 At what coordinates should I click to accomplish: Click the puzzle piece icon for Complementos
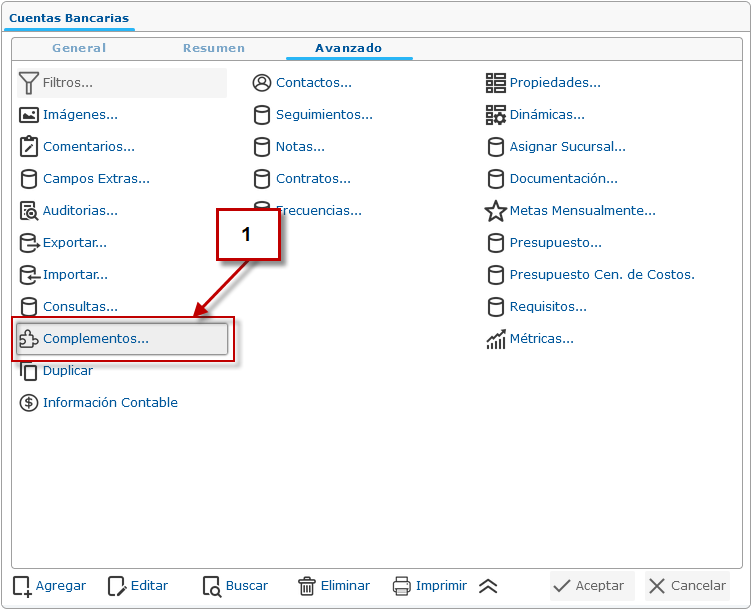pos(29,339)
